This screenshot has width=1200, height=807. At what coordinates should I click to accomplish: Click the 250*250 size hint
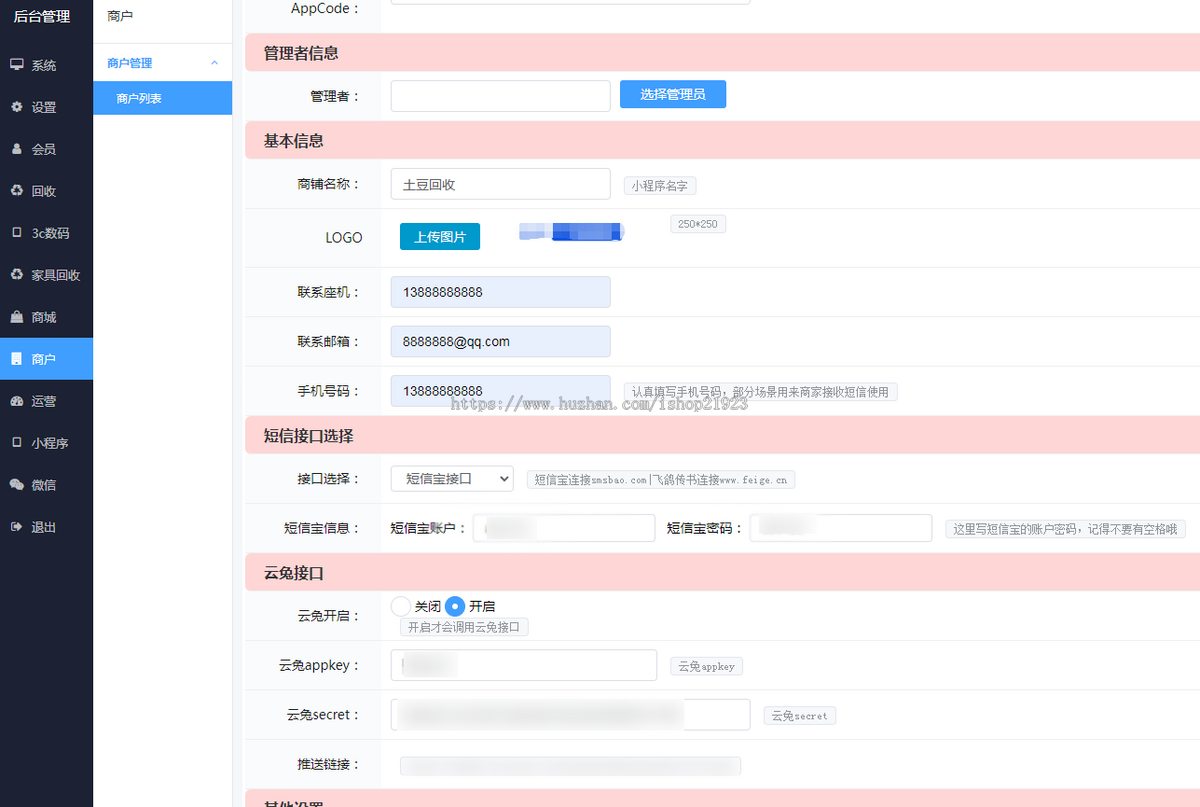pyautogui.click(x=698, y=224)
